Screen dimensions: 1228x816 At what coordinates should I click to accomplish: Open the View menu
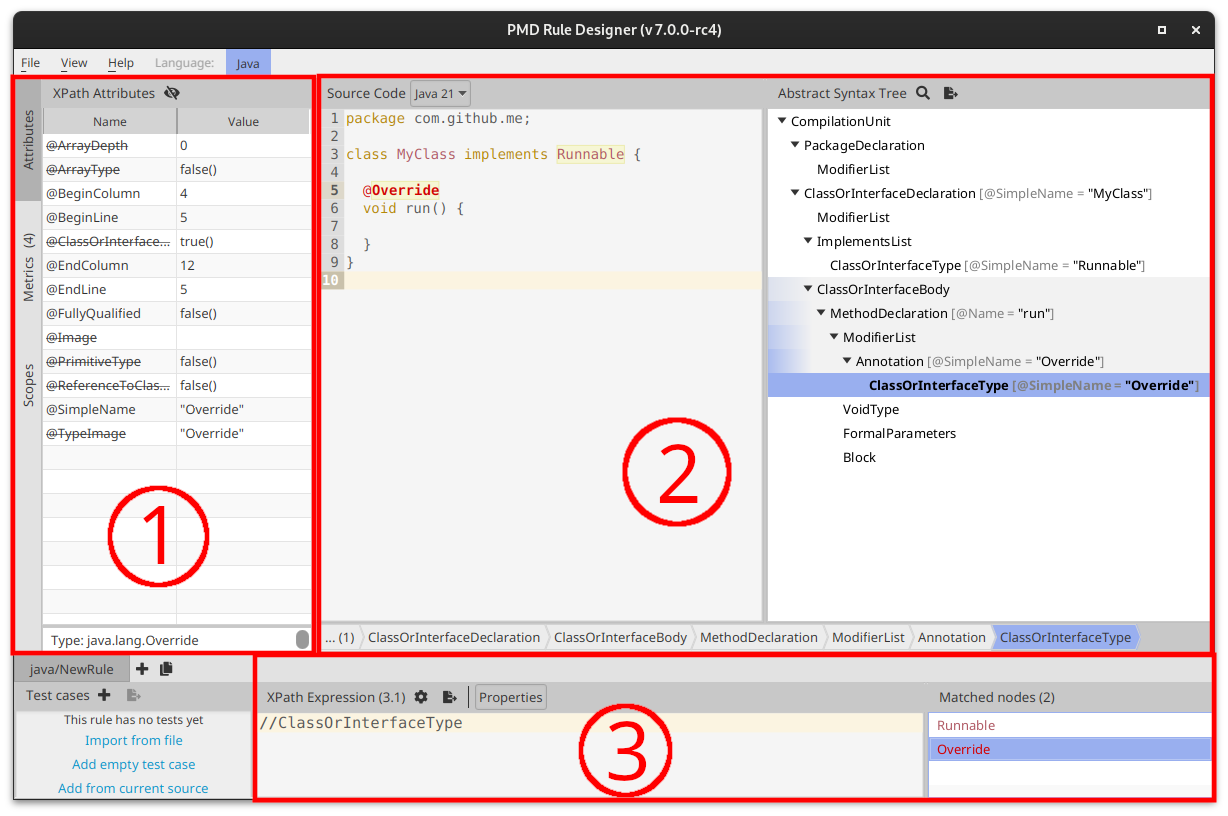(74, 63)
